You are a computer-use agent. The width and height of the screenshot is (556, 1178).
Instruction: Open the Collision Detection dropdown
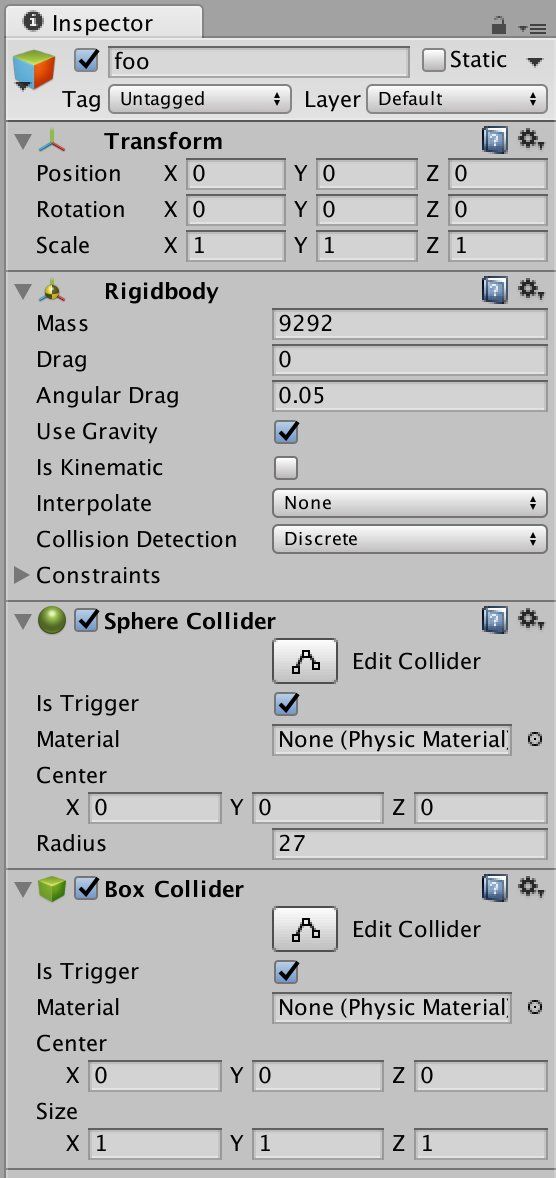point(409,539)
